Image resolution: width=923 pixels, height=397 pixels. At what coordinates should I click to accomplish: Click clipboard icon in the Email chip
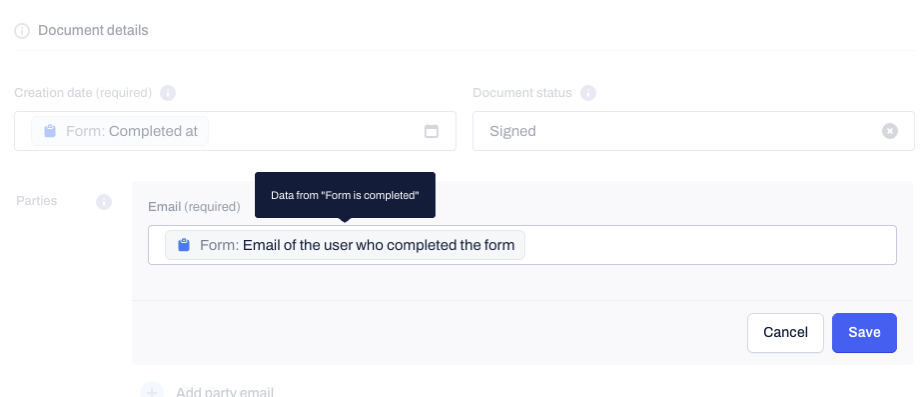[184, 245]
